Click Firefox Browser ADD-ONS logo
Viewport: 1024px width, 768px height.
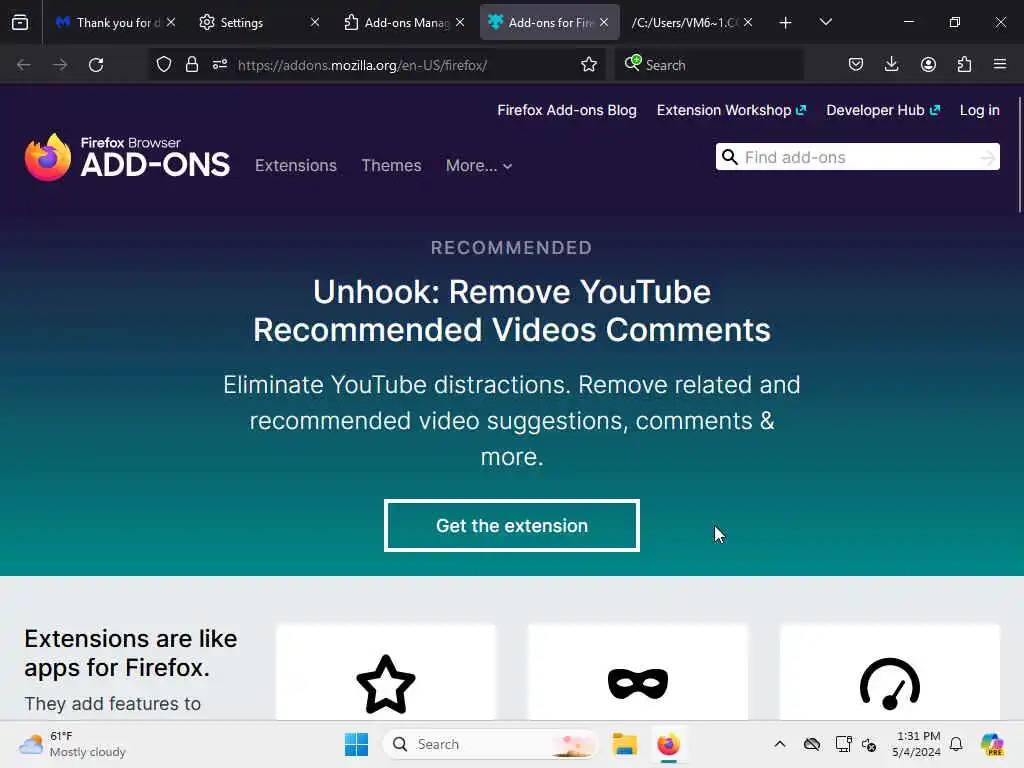tap(127, 157)
